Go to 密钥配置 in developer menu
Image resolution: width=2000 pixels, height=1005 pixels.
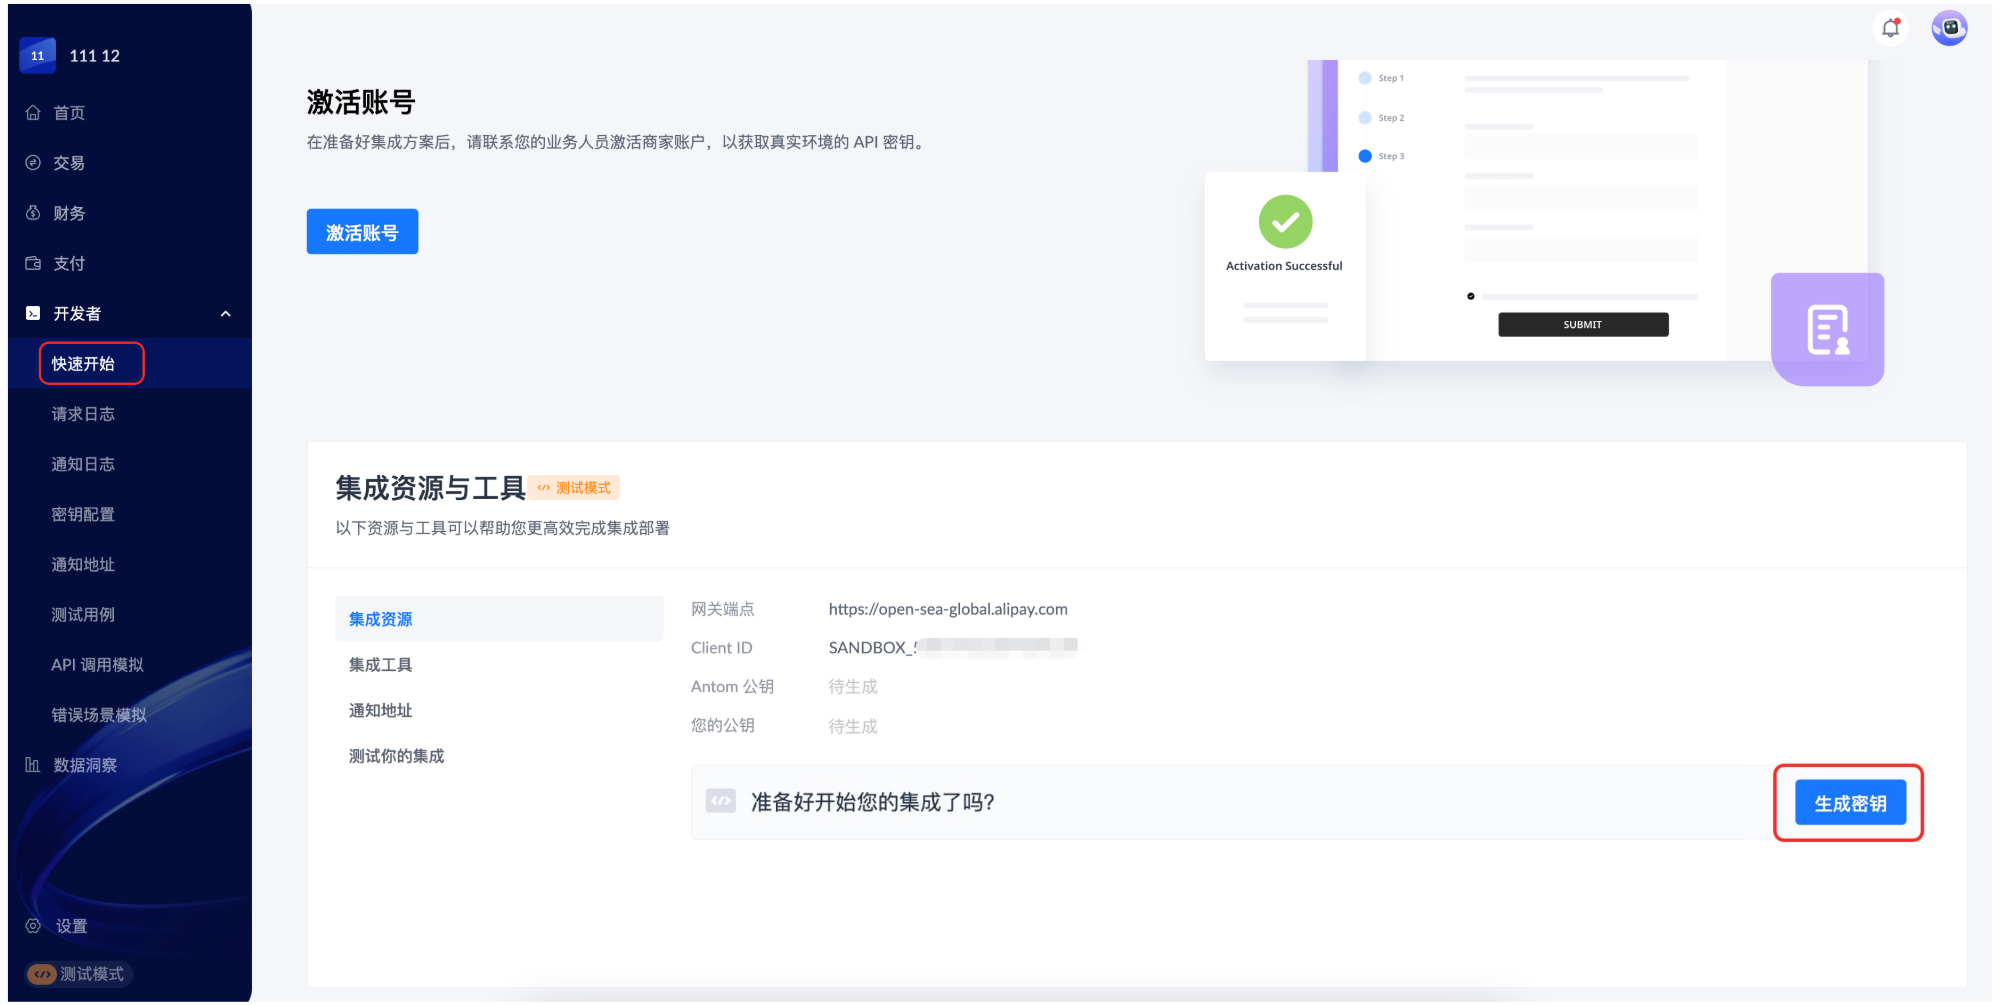83,514
